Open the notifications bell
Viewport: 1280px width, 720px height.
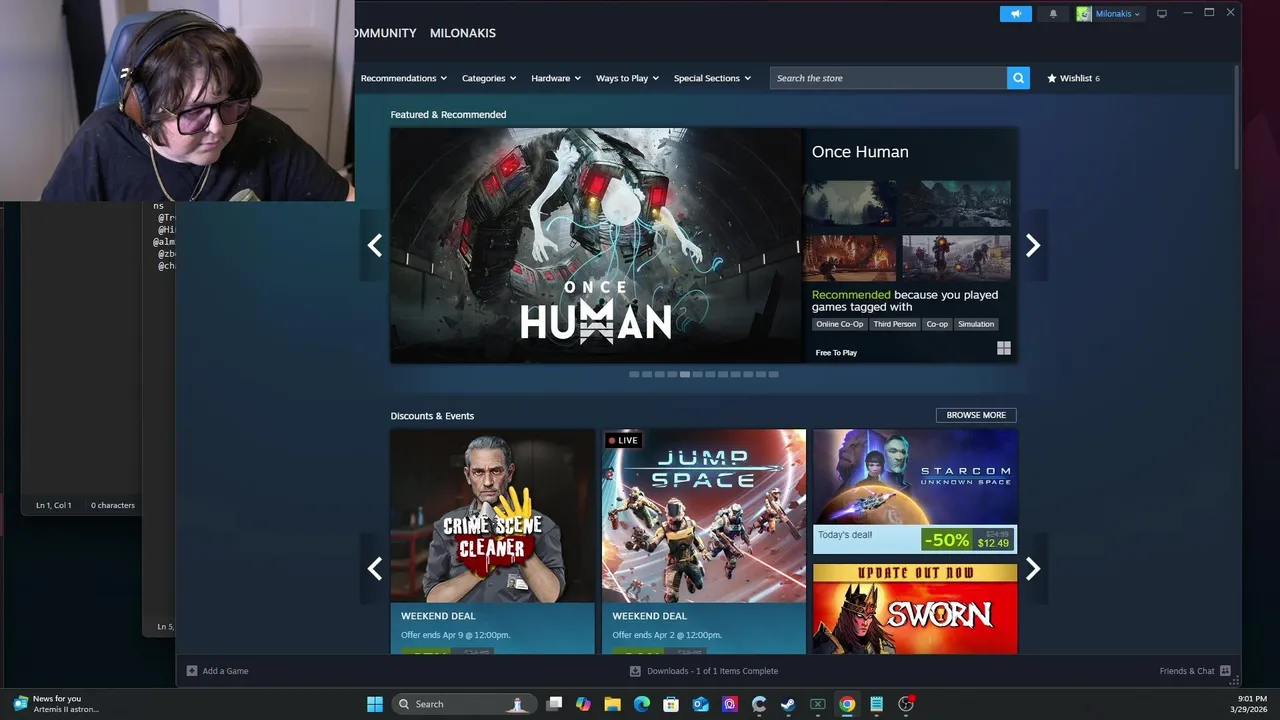(1053, 14)
